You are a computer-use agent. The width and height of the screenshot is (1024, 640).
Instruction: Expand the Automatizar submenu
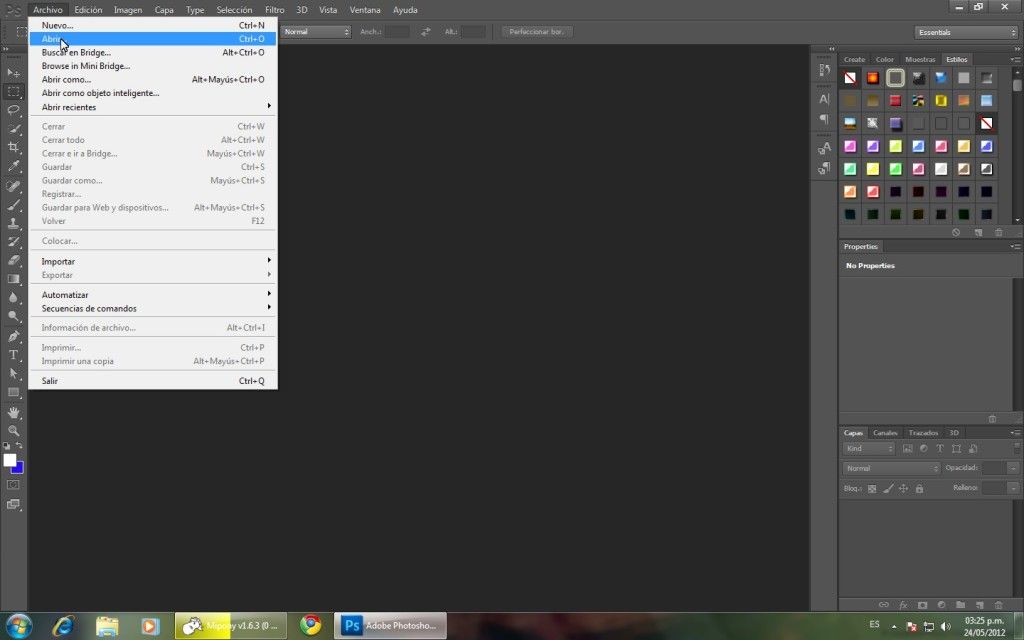click(x=153, y=295)
